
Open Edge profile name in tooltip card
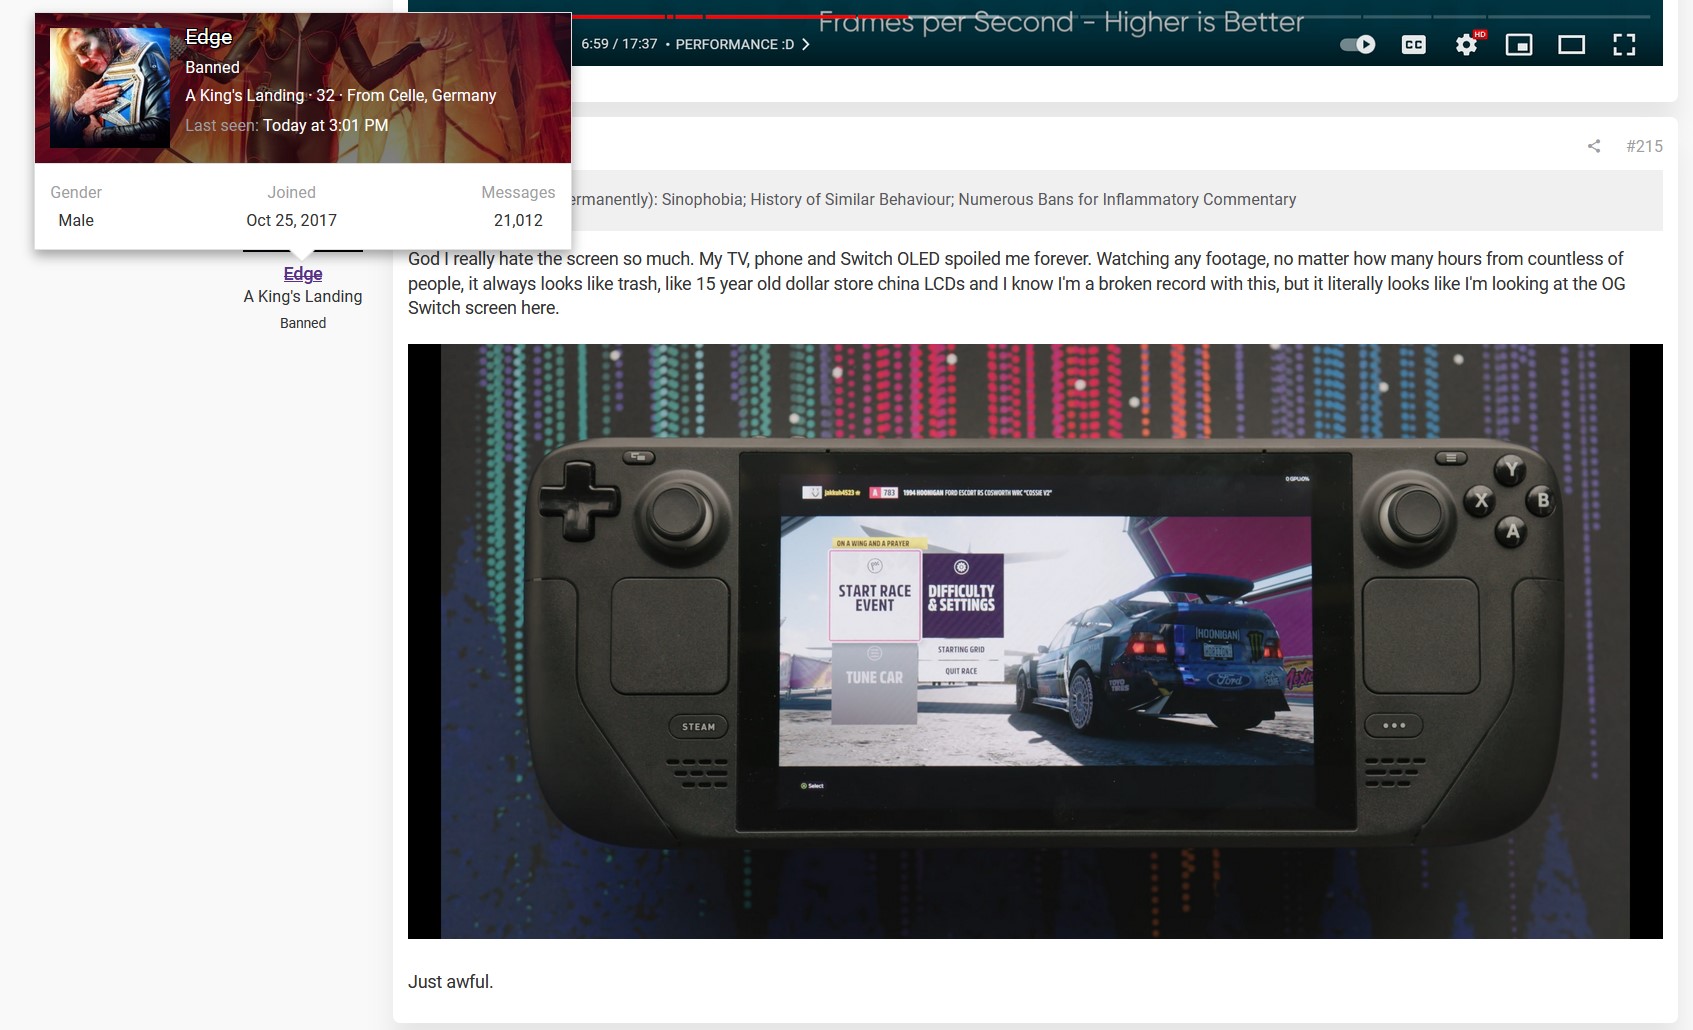(208, 37)
